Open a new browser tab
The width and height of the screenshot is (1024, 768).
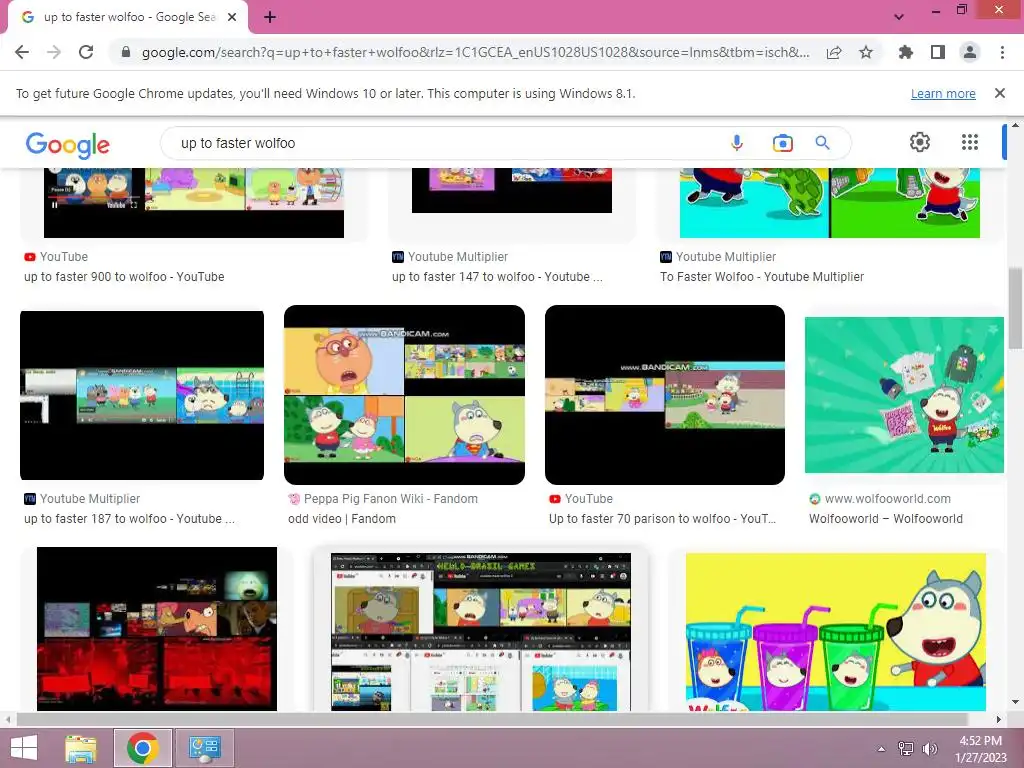coord(270,17)
